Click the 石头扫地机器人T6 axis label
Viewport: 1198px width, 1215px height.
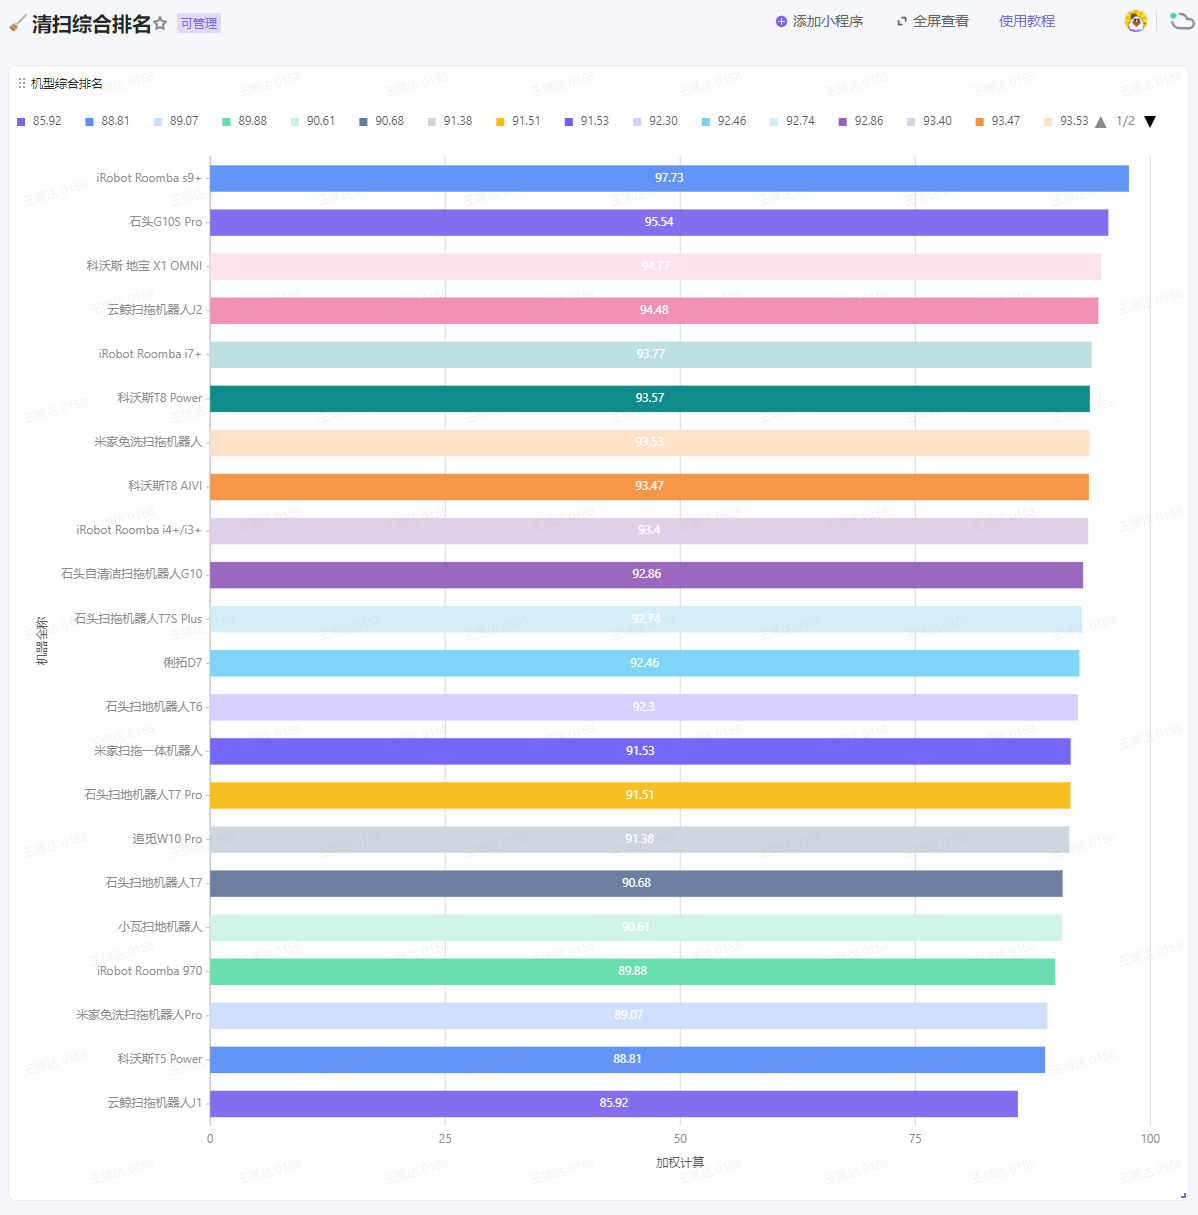[x=154, y=707]
